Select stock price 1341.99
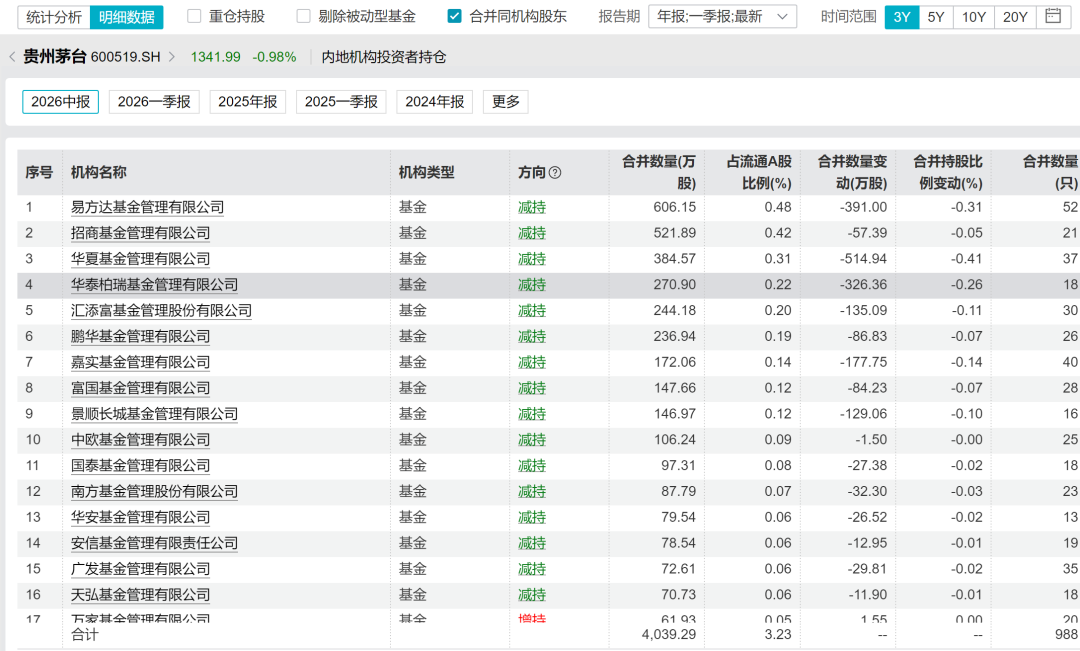 [x=216, y=57]
